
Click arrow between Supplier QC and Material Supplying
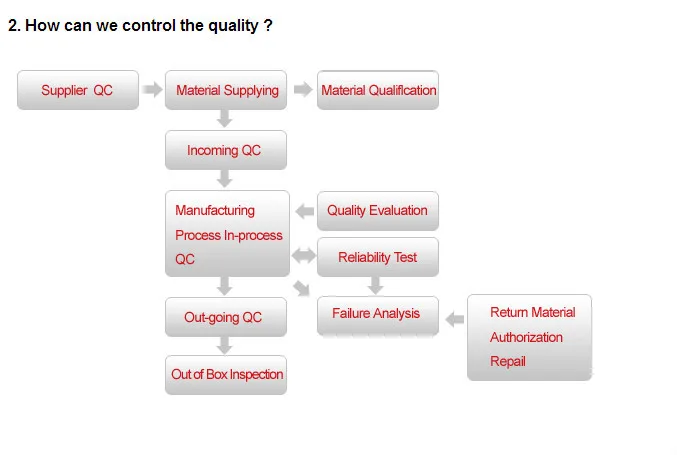[x=152, y=90]
